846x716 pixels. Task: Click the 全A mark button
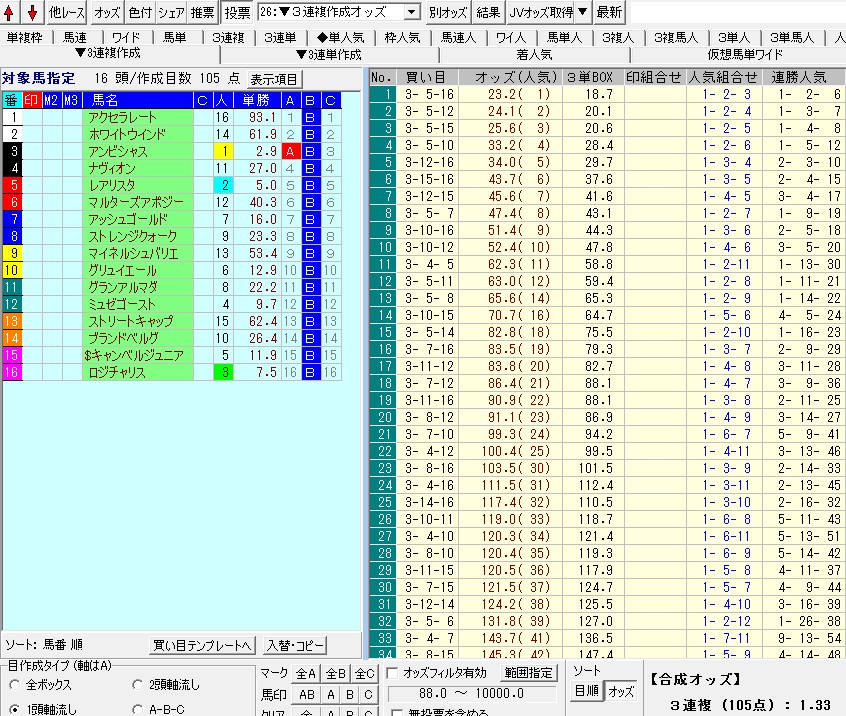click(305, 674)
